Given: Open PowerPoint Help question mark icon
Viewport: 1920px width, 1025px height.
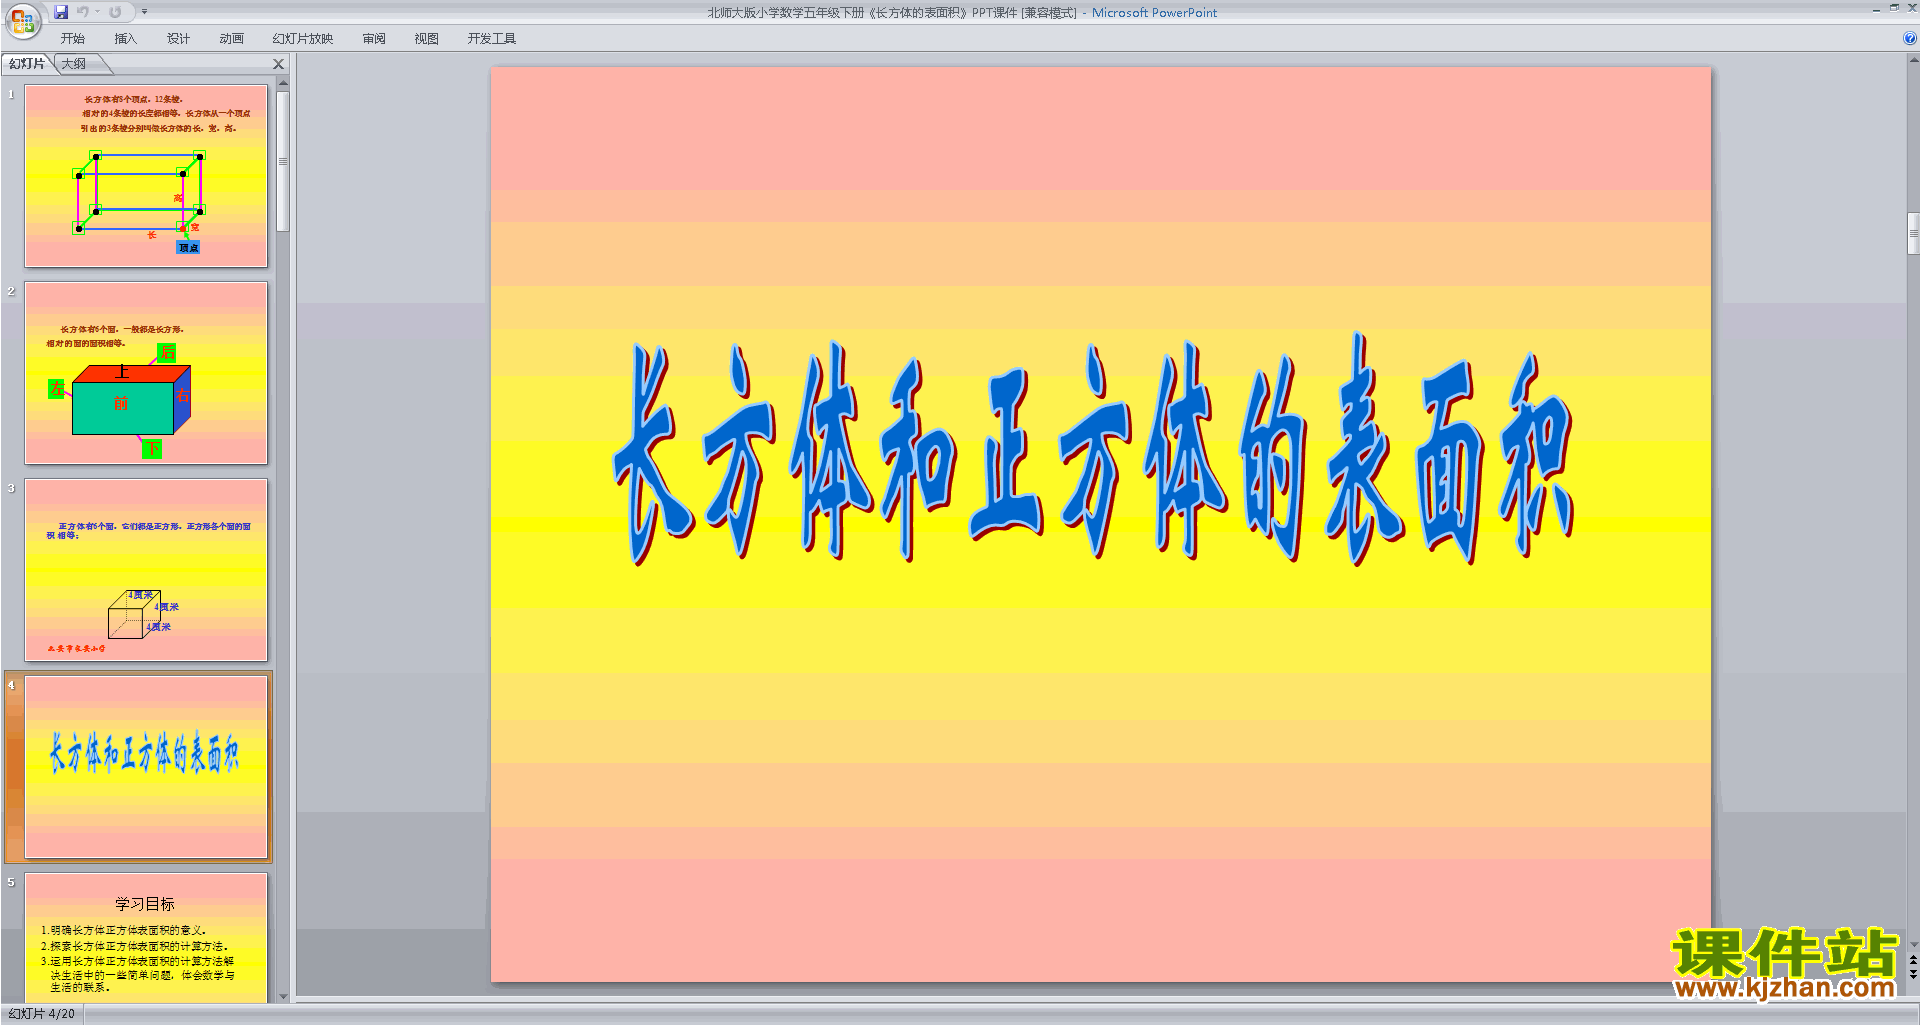Looking at the screenshot, I should click(1909, 39).
